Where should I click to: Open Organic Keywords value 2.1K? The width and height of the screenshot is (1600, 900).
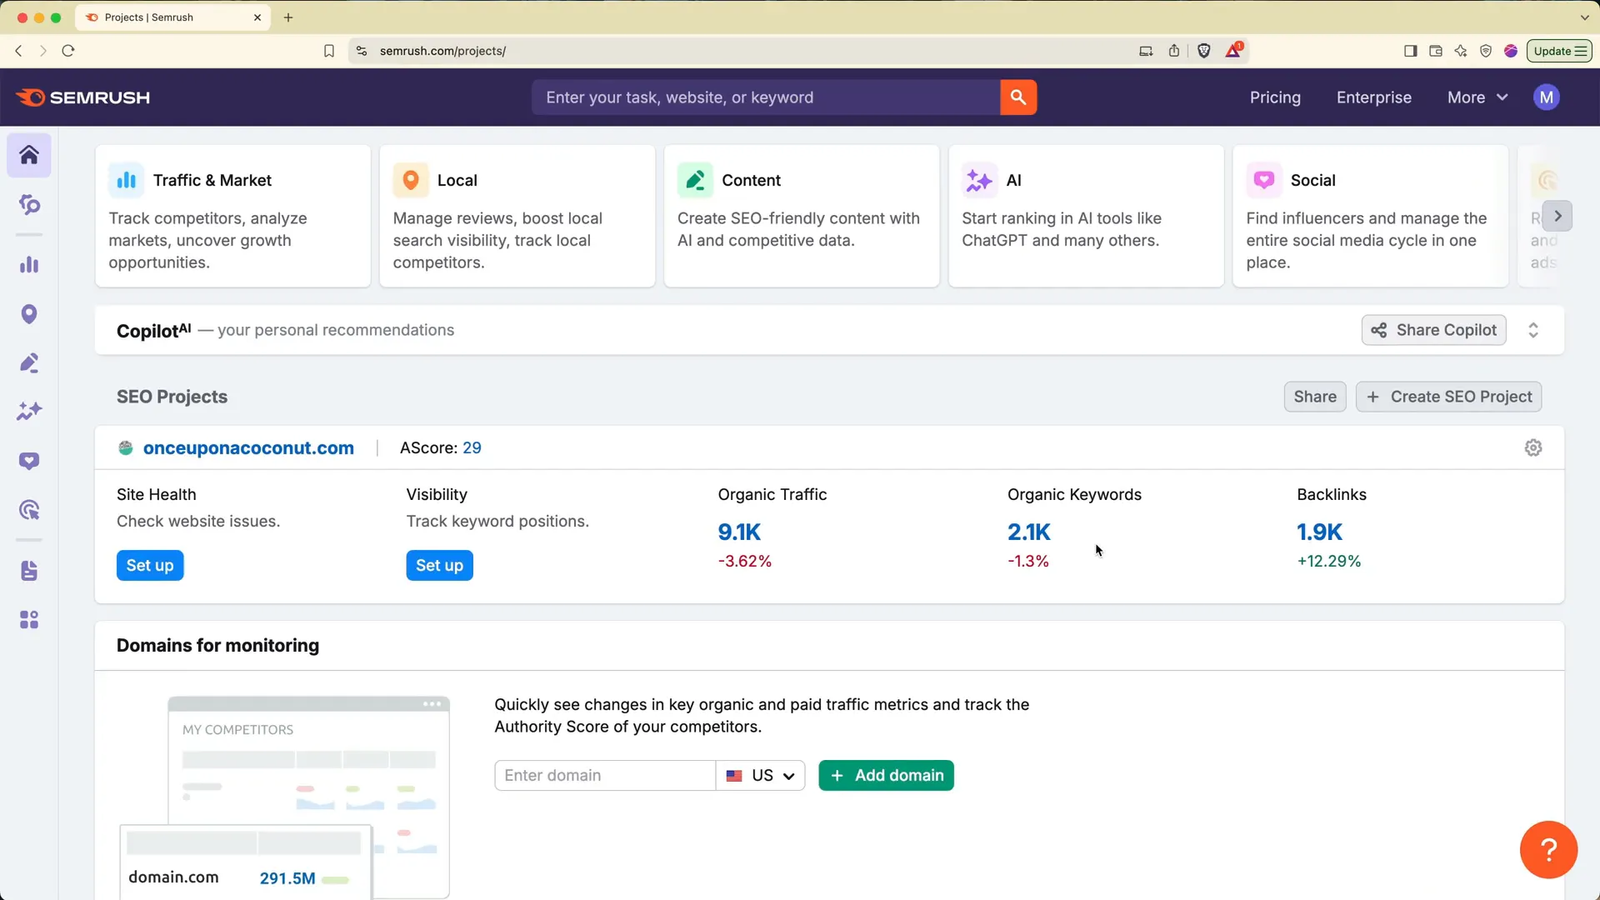click(x=1029, y=532)
